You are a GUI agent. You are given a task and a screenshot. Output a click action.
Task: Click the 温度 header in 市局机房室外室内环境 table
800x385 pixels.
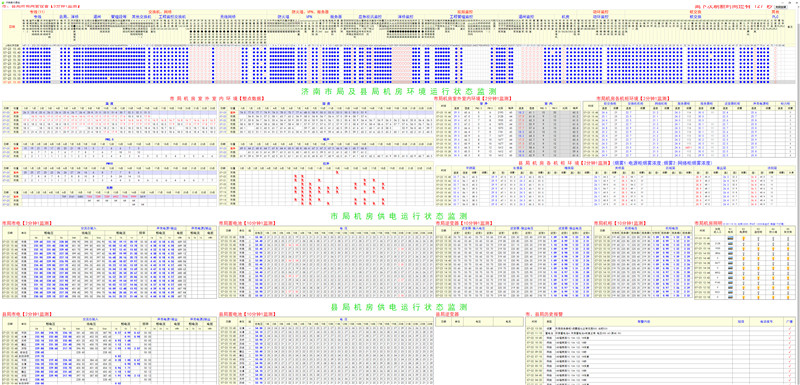[x=110, y=102]
